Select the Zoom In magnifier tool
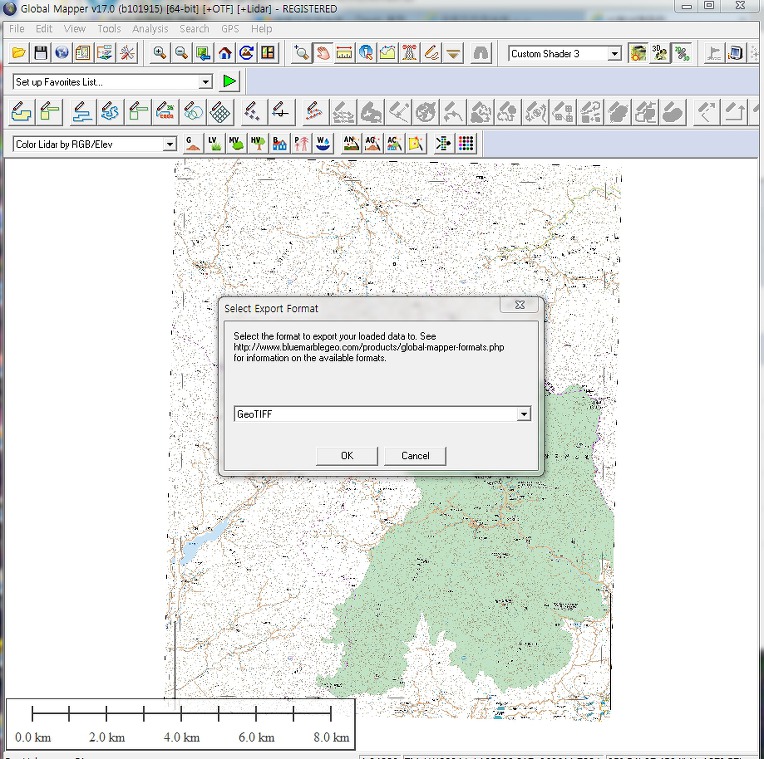Screen dimensions: 764x759 pyautogui.click(x=159, y=53)
